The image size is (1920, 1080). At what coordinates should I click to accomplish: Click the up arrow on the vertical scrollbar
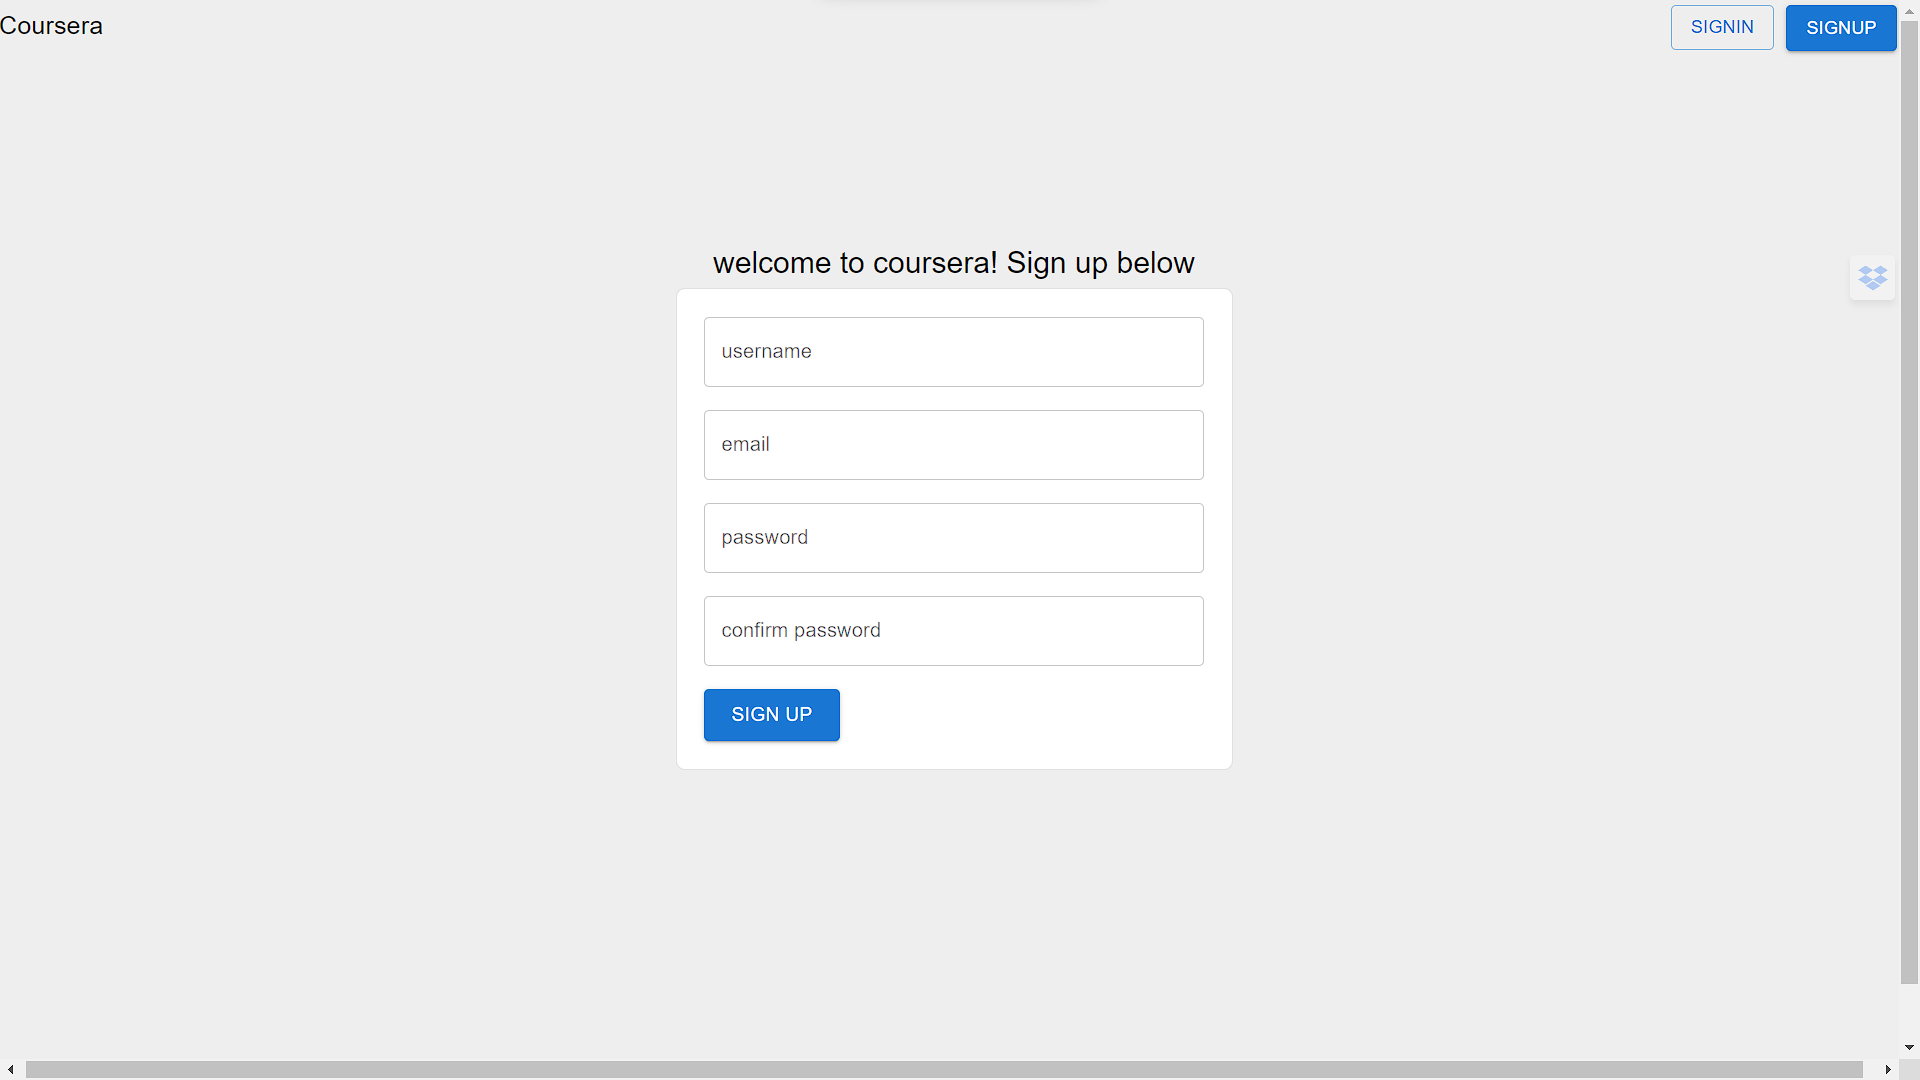click(x=1908, y=10)
